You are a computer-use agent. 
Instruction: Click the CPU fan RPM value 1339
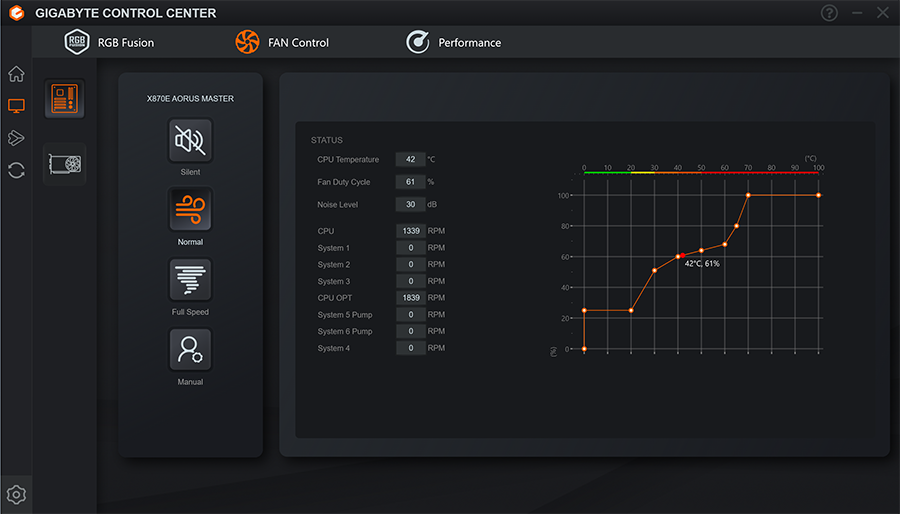point(411,231)
